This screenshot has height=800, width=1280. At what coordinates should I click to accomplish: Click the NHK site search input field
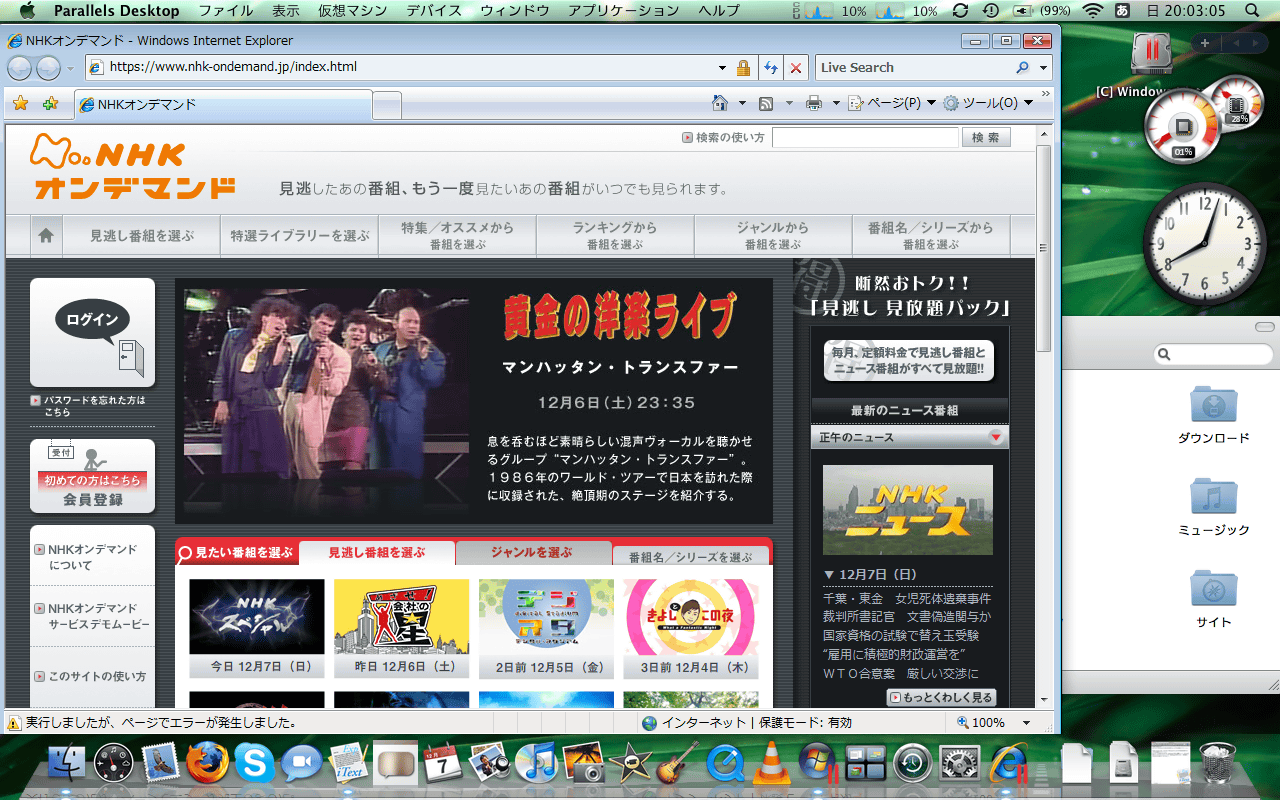tap(865, 138)
